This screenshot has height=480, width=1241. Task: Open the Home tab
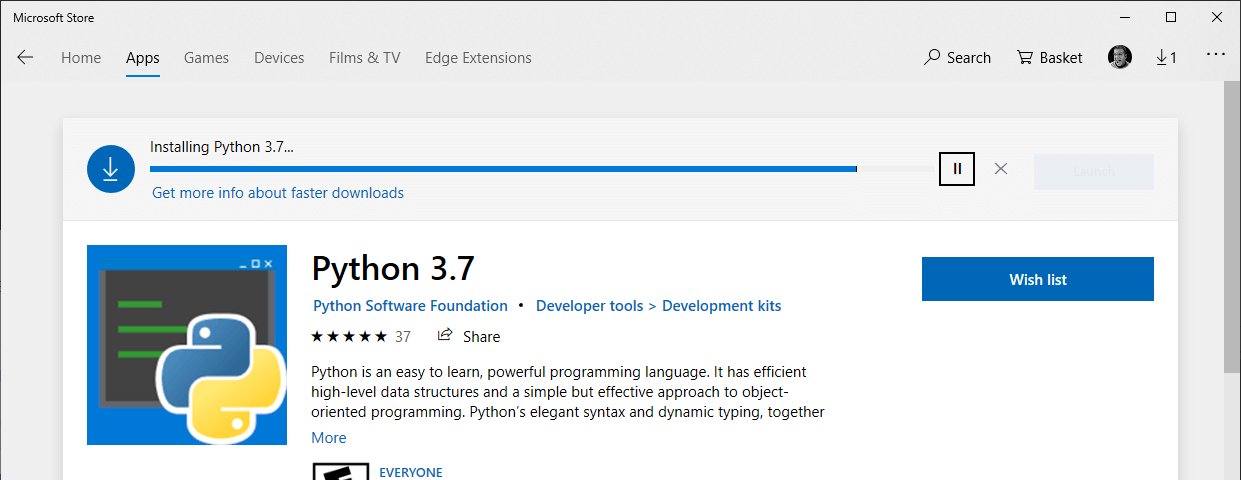(x=81, y=58)
